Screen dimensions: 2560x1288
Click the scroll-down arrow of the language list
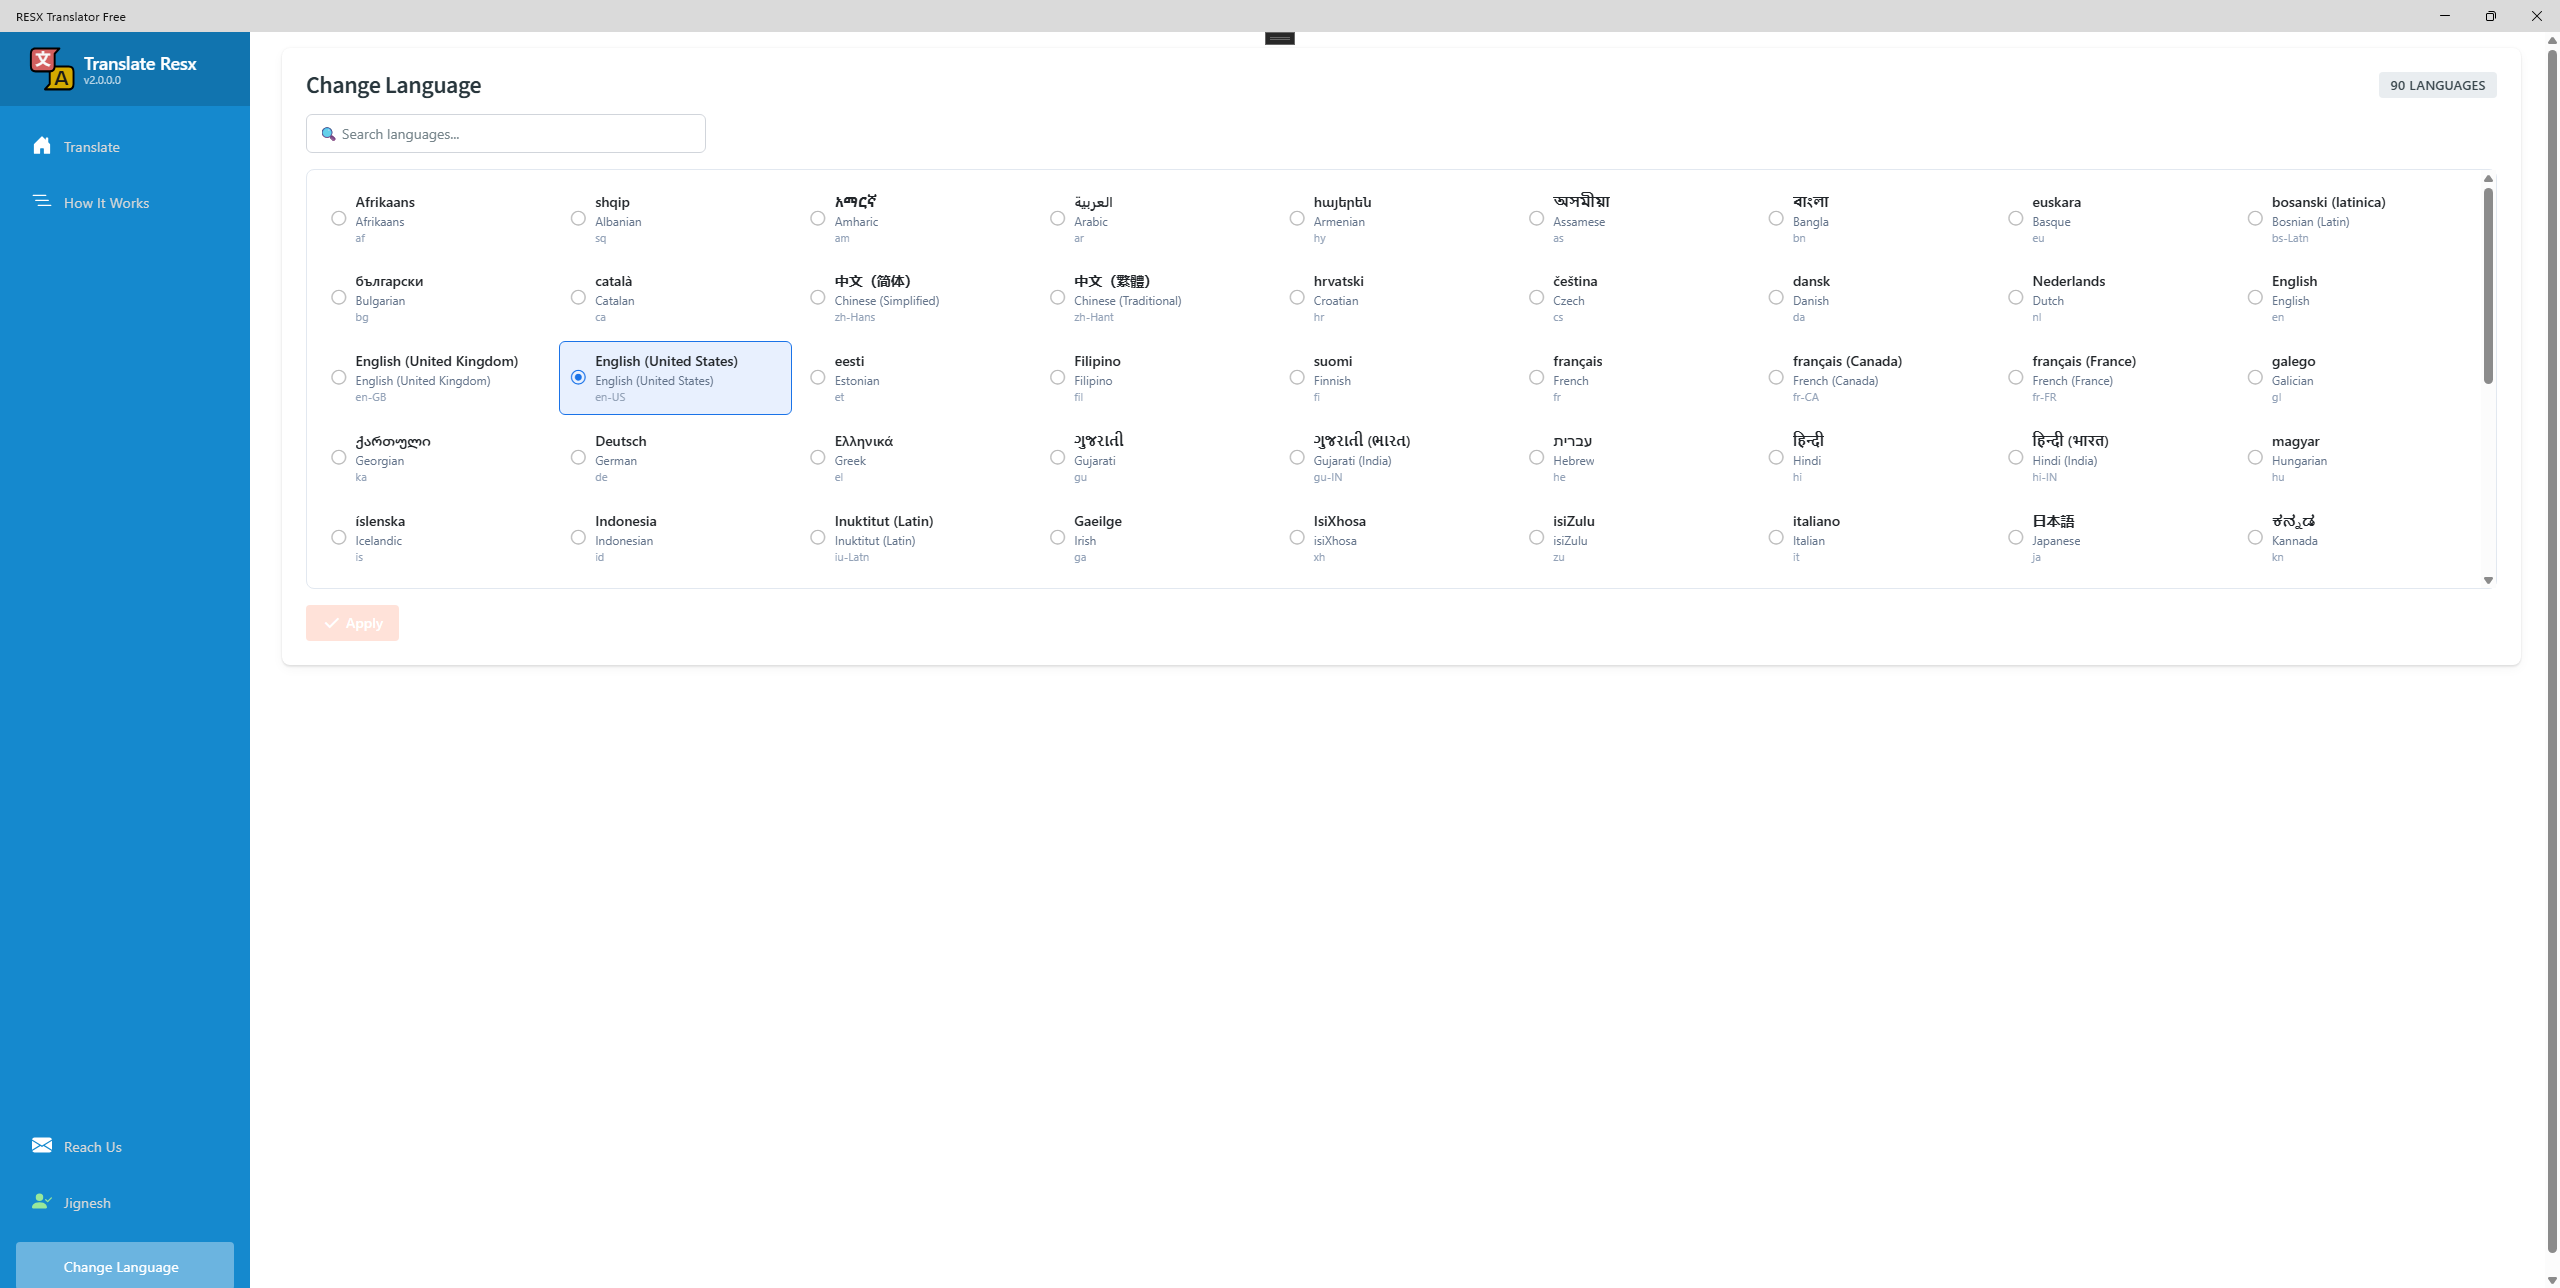[x=2488, y=579]
